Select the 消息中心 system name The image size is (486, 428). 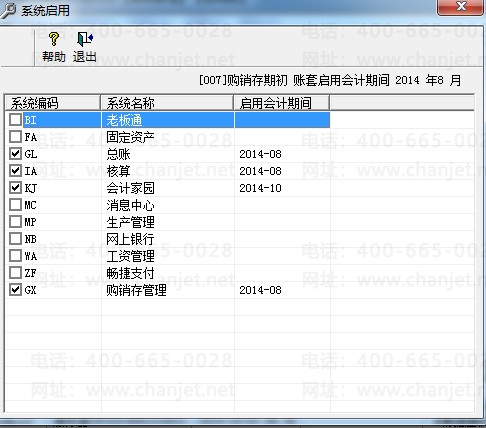130,205
